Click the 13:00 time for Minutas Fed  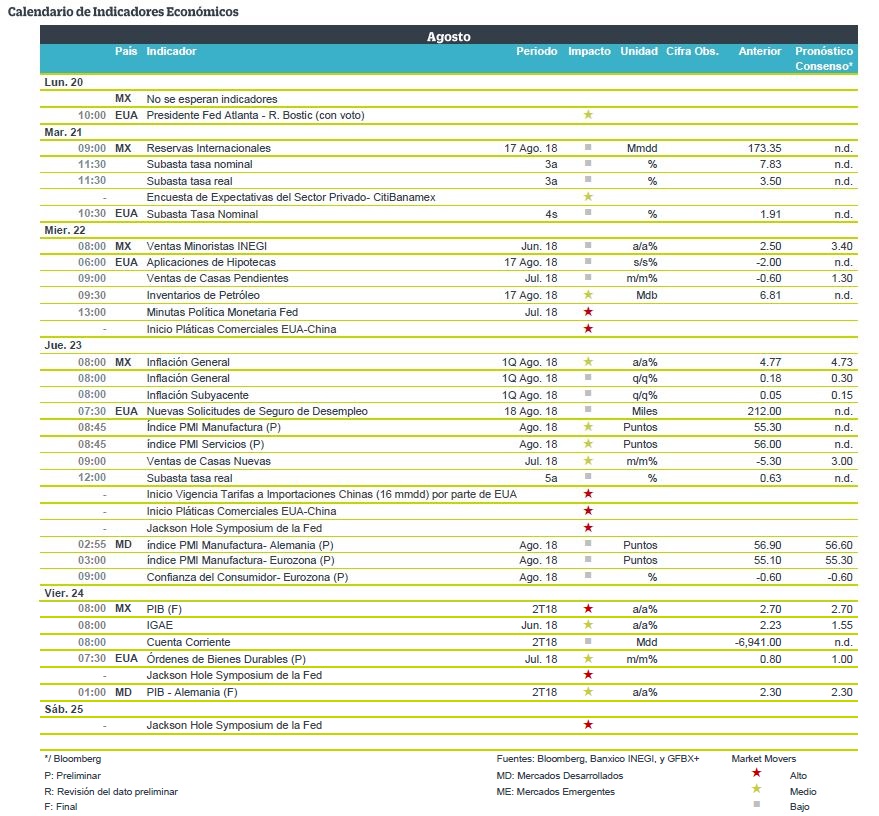coord(92,312)
